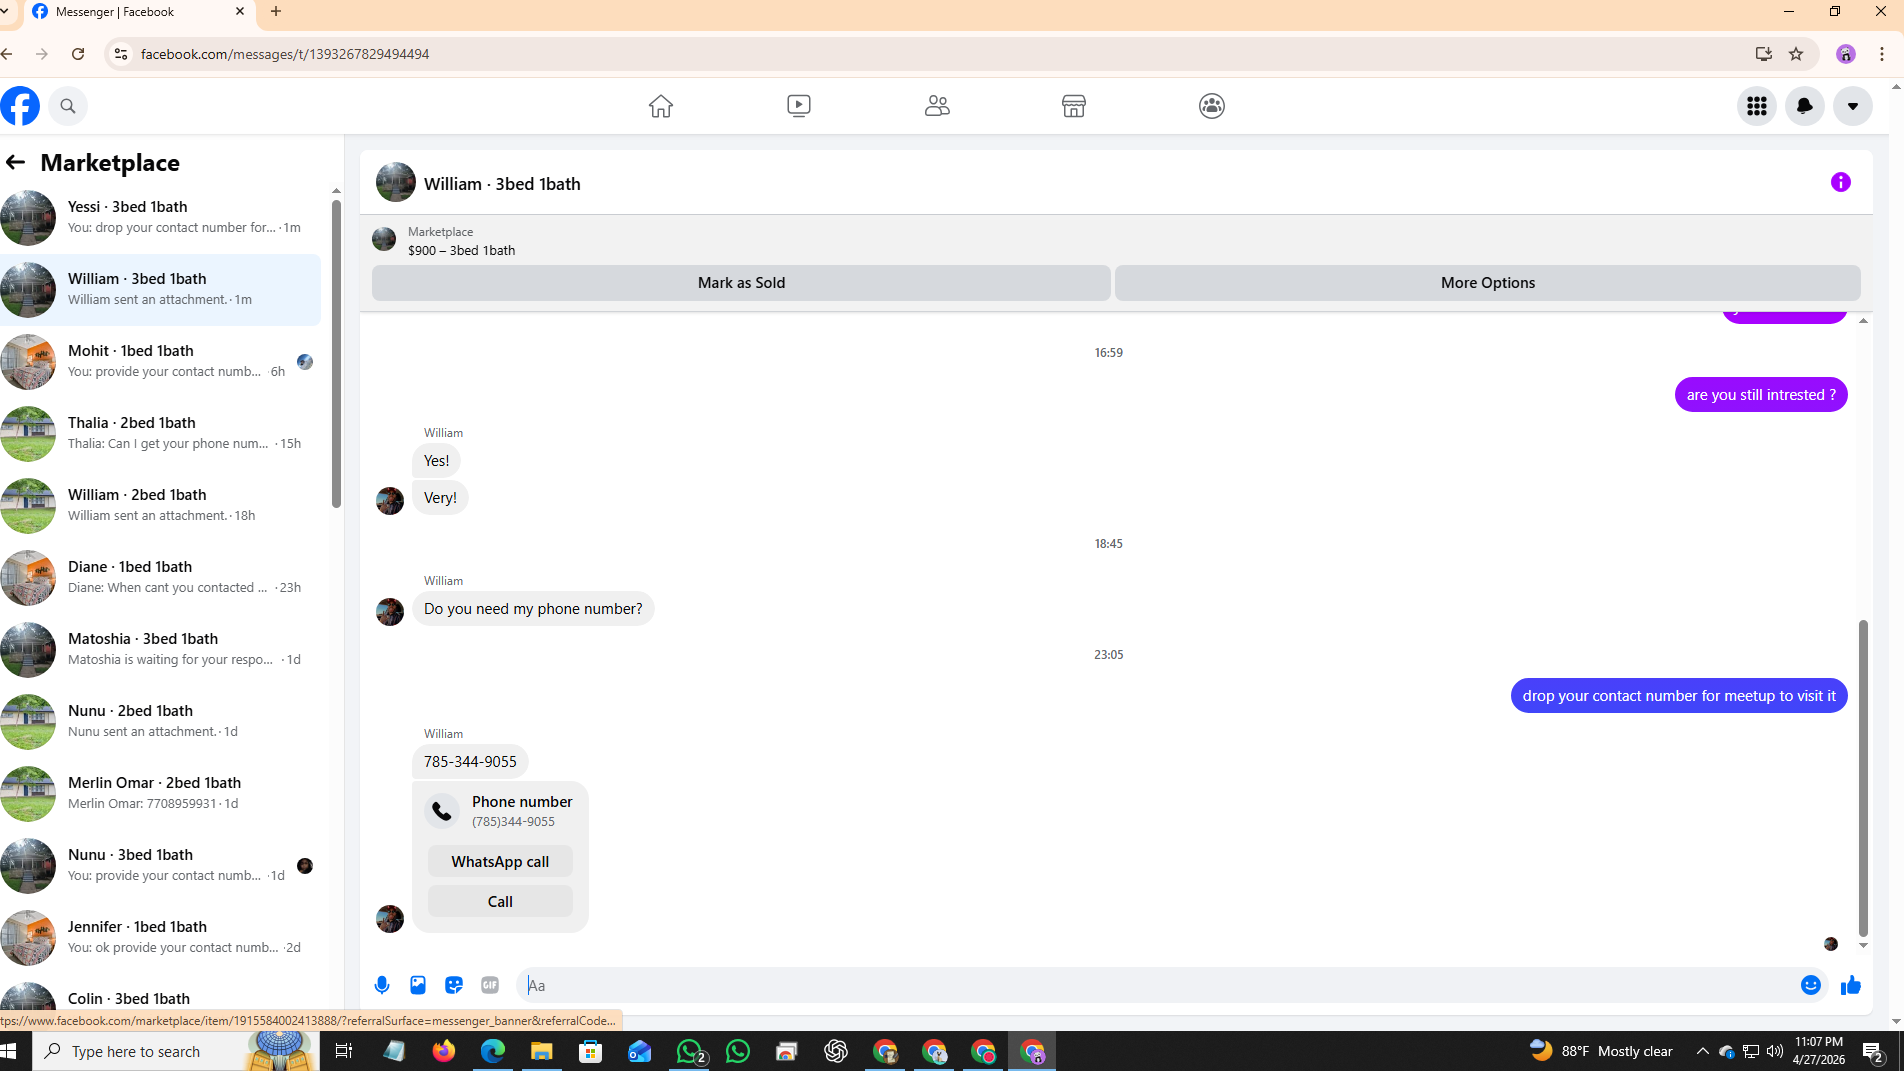Open the $900 – 3bed 1bath listing link
This screenshot has height=1071, width=1904.
(x=461, y=250)
